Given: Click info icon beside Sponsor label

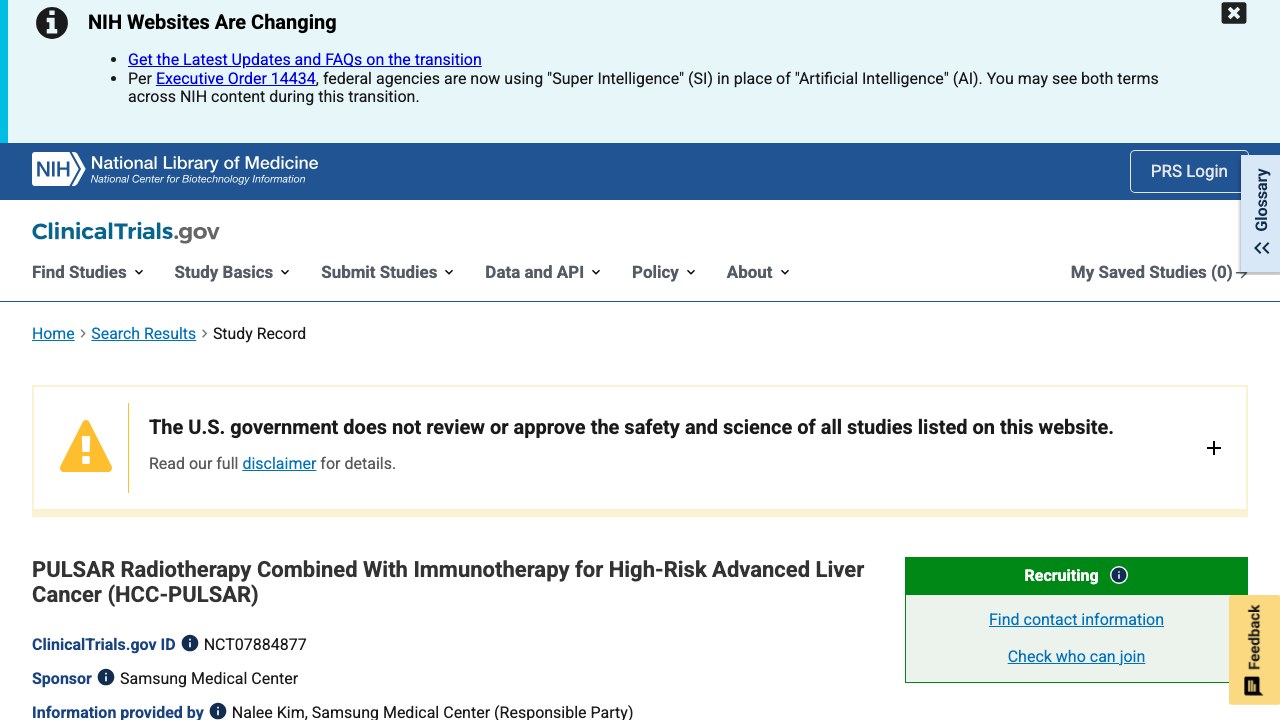Looking at the screenshot, I should 106,678.
